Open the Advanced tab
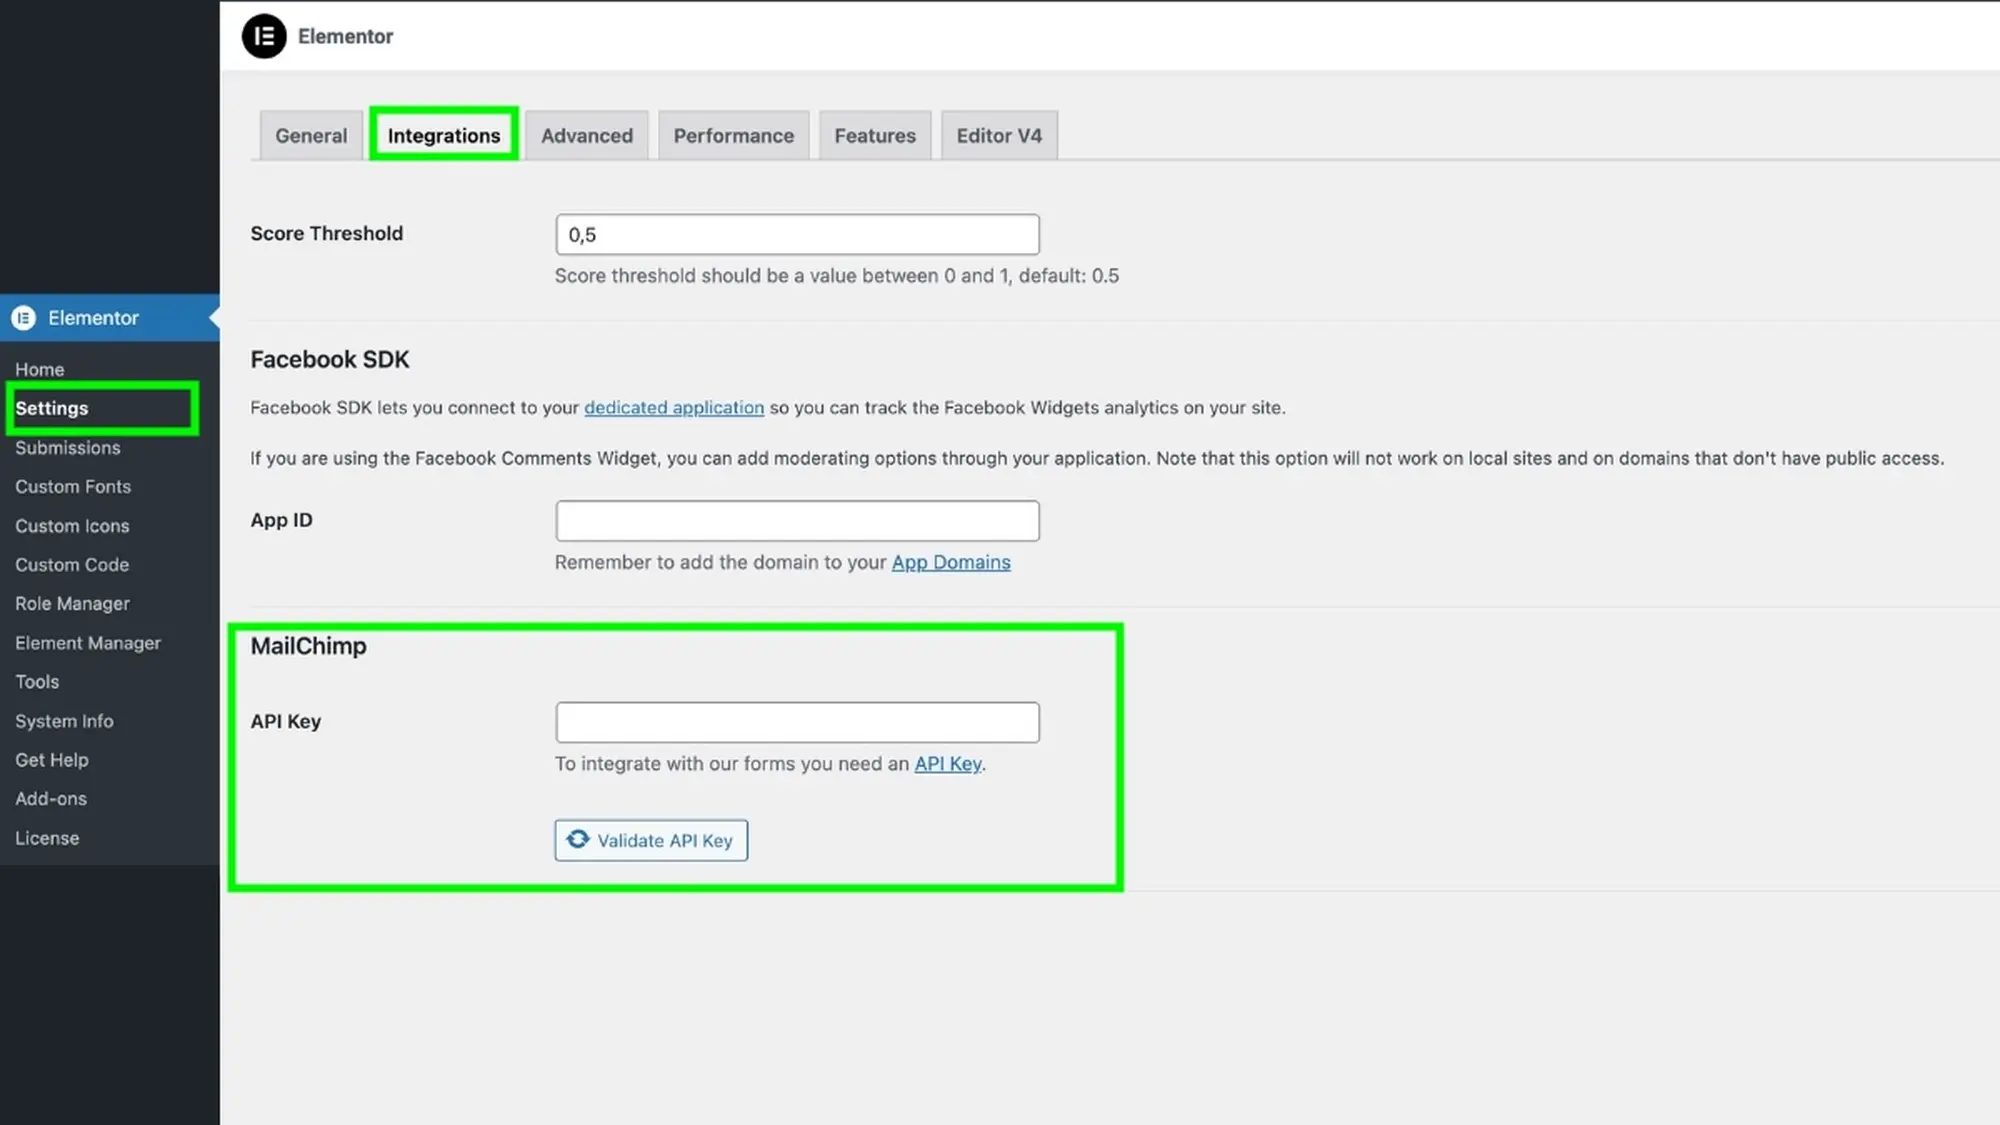Image resolution: width=2000 pixels, height=1125 pixels. coord(587,135)
